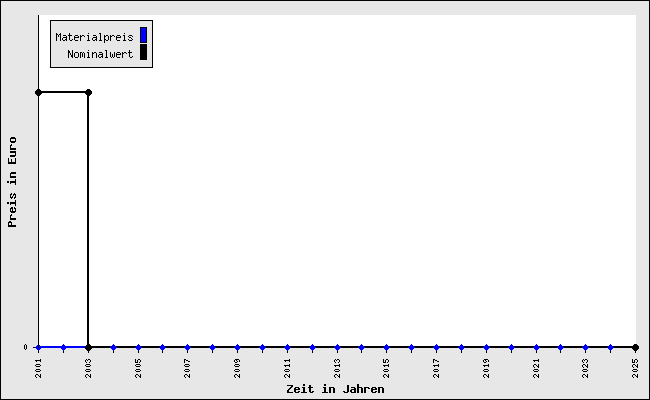Select the Nominalwert legend label

pos(100,54)
